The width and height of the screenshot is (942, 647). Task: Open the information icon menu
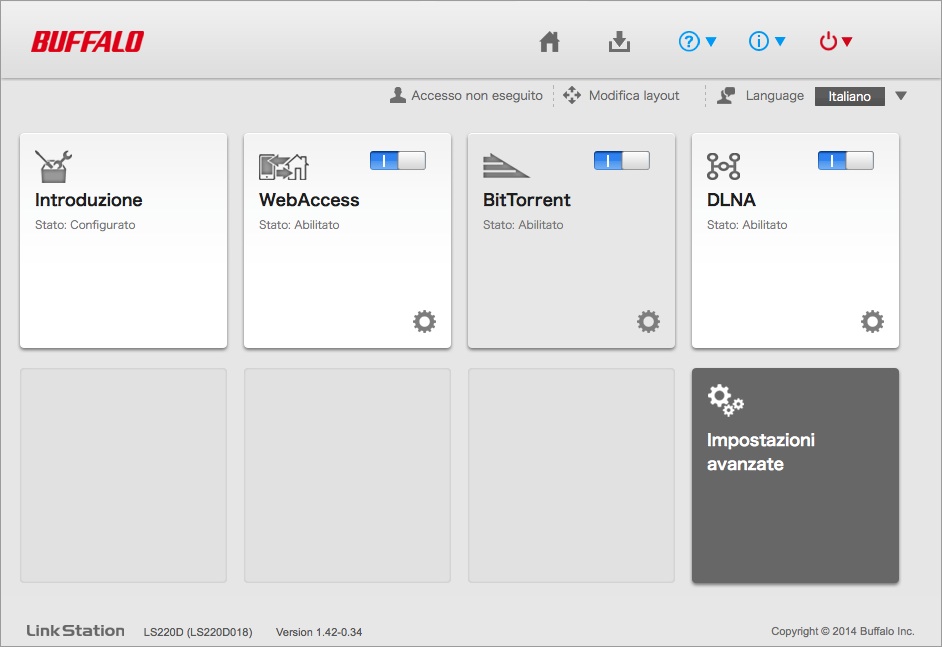tap(767, 41)
